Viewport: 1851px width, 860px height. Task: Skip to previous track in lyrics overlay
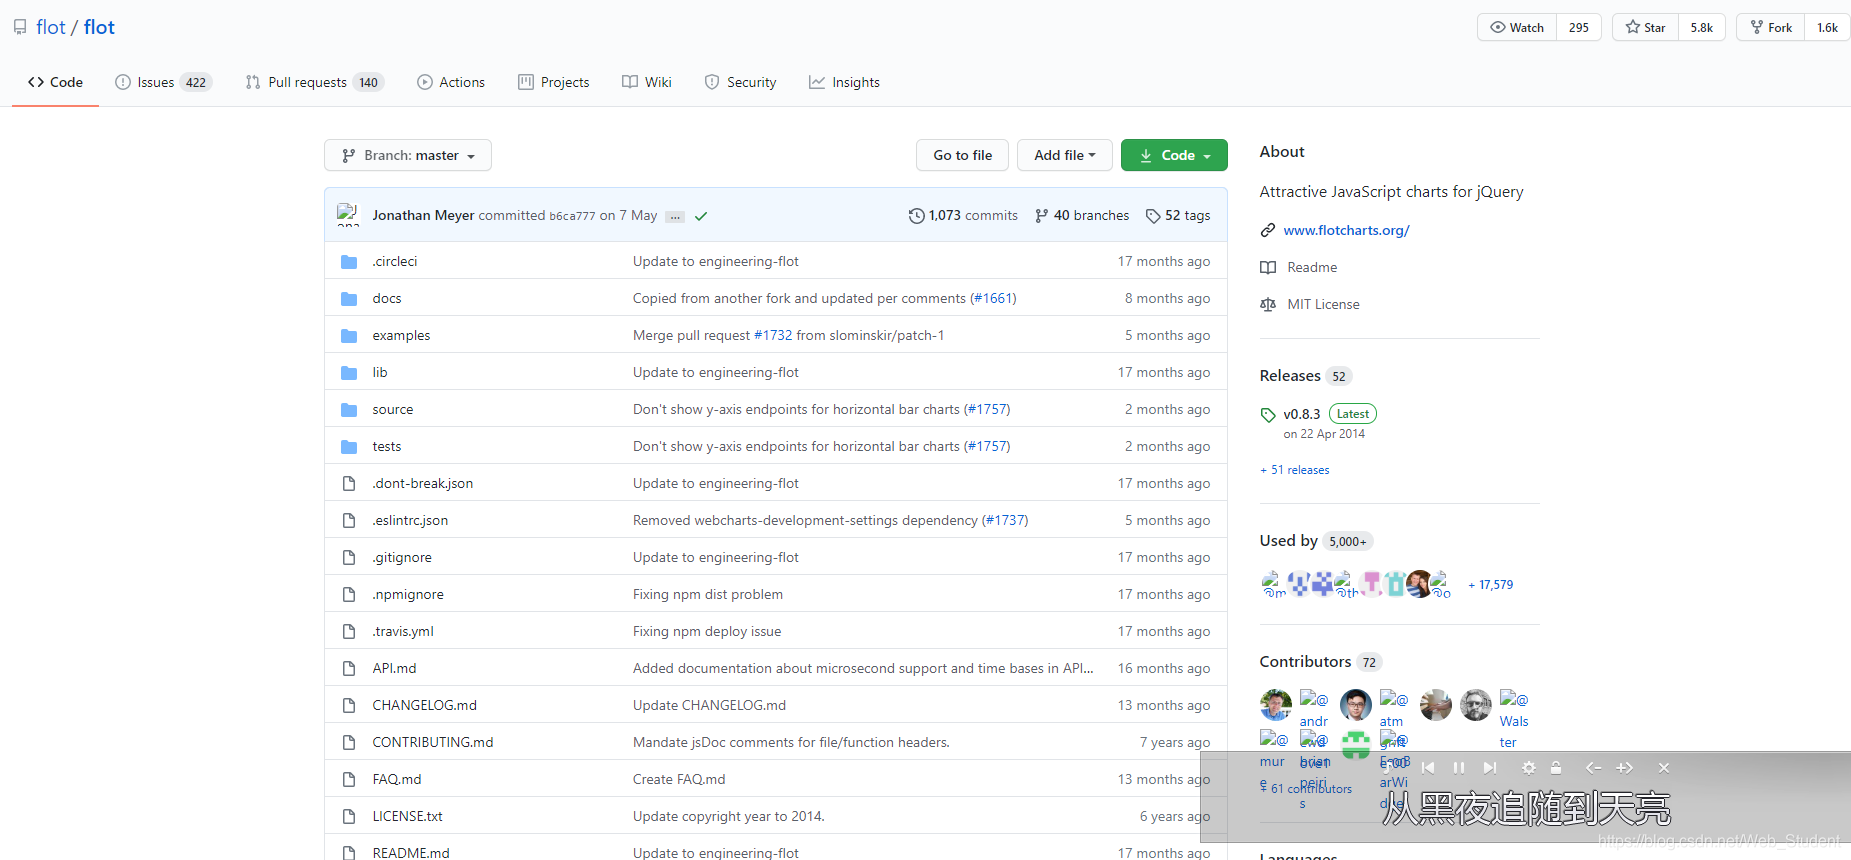[x=1428, y=768]
